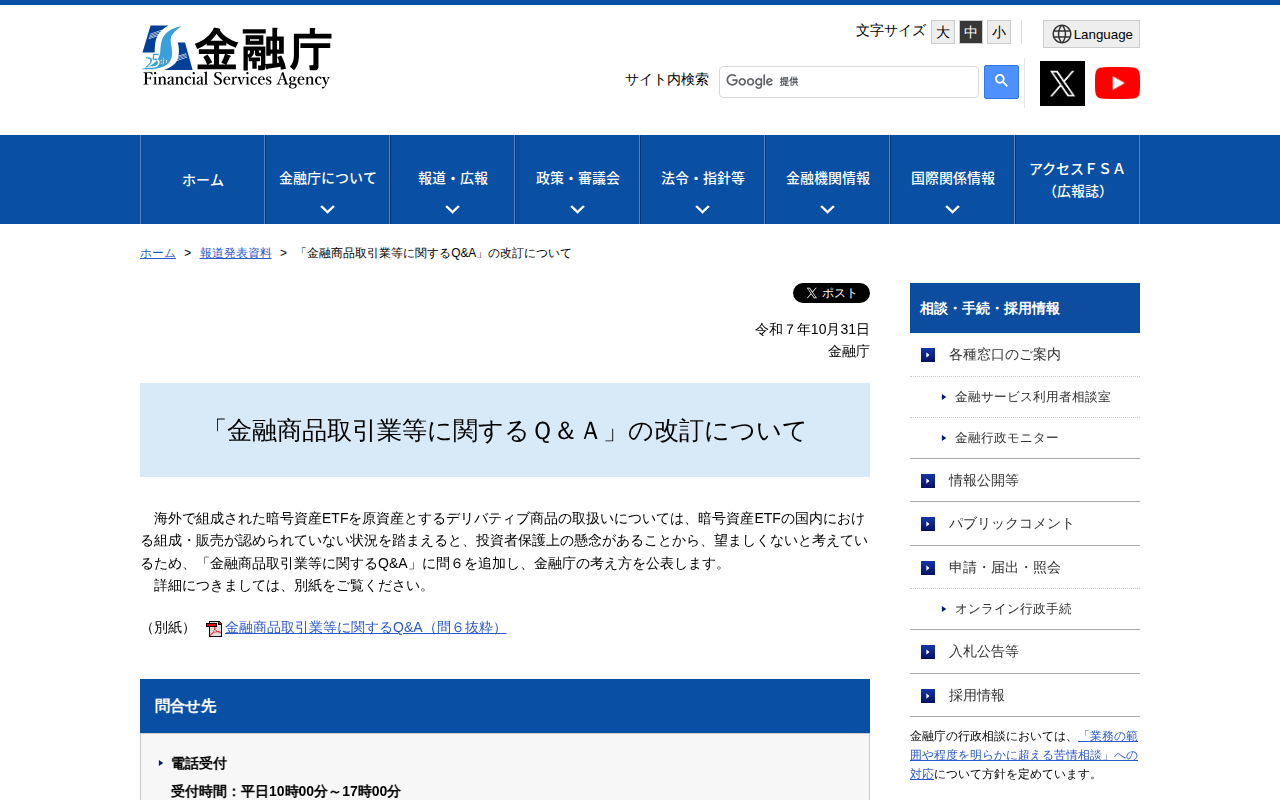
Task: Click the 相談・手続・採用情報 sidebar heading
Action: pos(1025,308)
